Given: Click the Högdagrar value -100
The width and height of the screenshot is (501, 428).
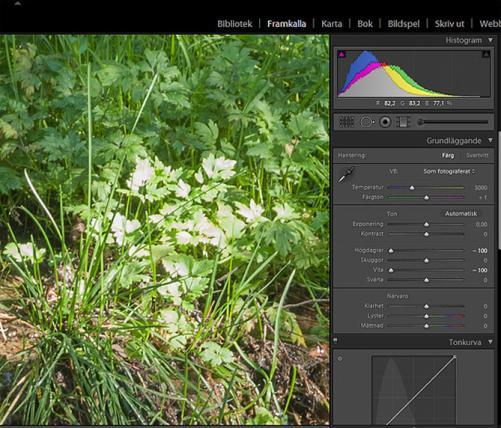Looking at the screenshot, I should [x=480, y=251].
